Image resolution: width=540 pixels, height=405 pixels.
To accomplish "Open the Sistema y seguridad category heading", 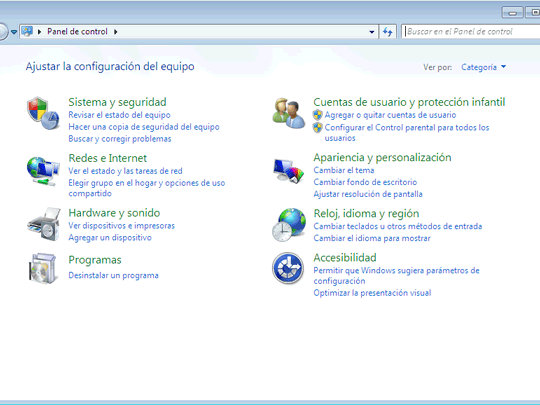I will point(117,102).
